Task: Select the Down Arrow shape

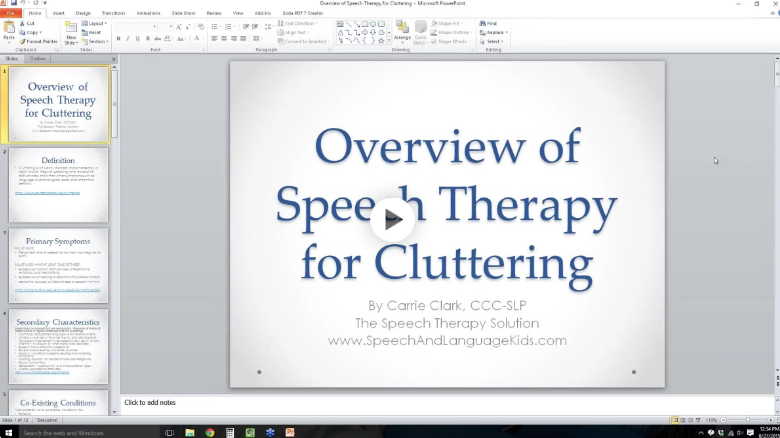Action: point(373,32)
